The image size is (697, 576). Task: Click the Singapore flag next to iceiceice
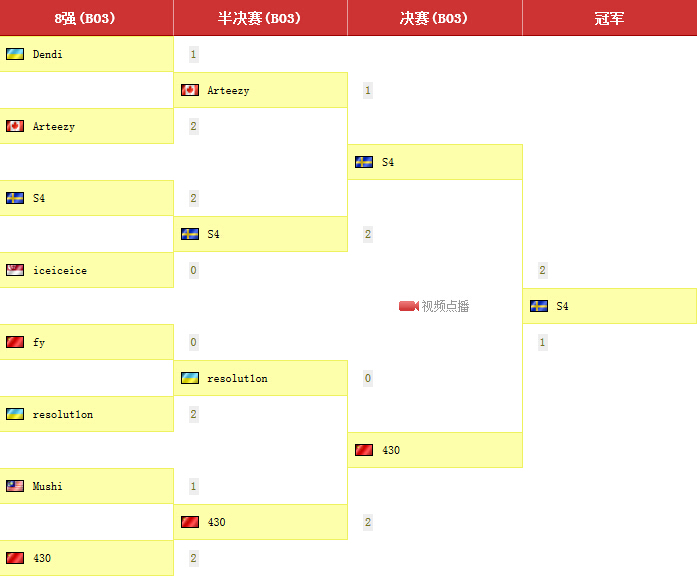[15, 270]
